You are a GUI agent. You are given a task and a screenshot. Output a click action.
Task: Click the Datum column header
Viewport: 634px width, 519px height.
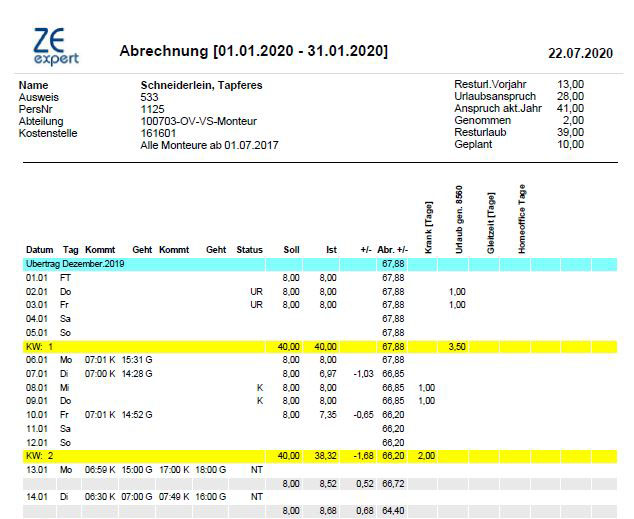click(x=40, y=249)
